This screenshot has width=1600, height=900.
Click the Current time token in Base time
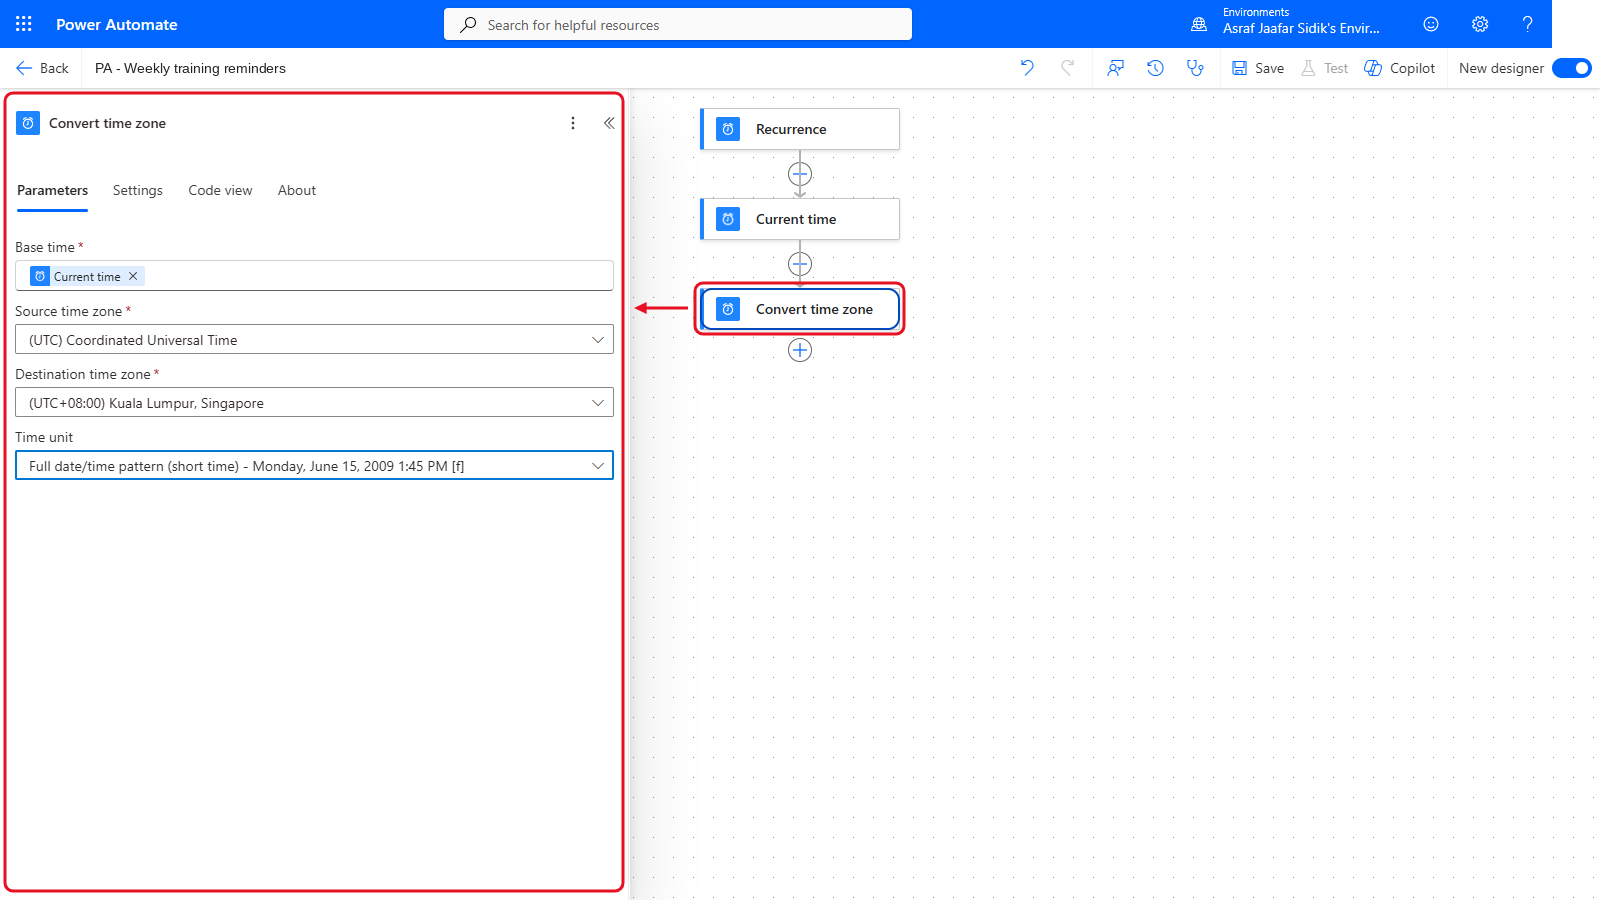(87, 276)
